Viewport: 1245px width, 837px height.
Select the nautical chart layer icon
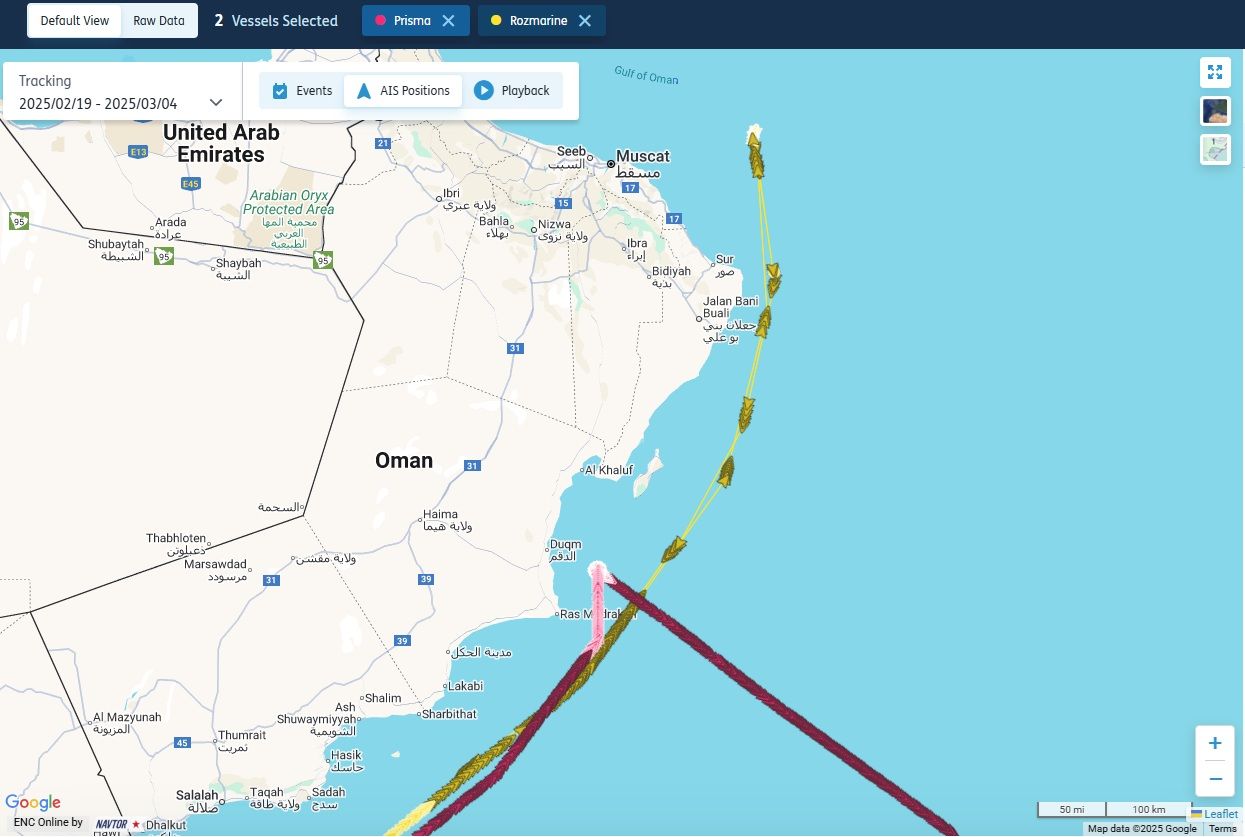(1215, 149)
